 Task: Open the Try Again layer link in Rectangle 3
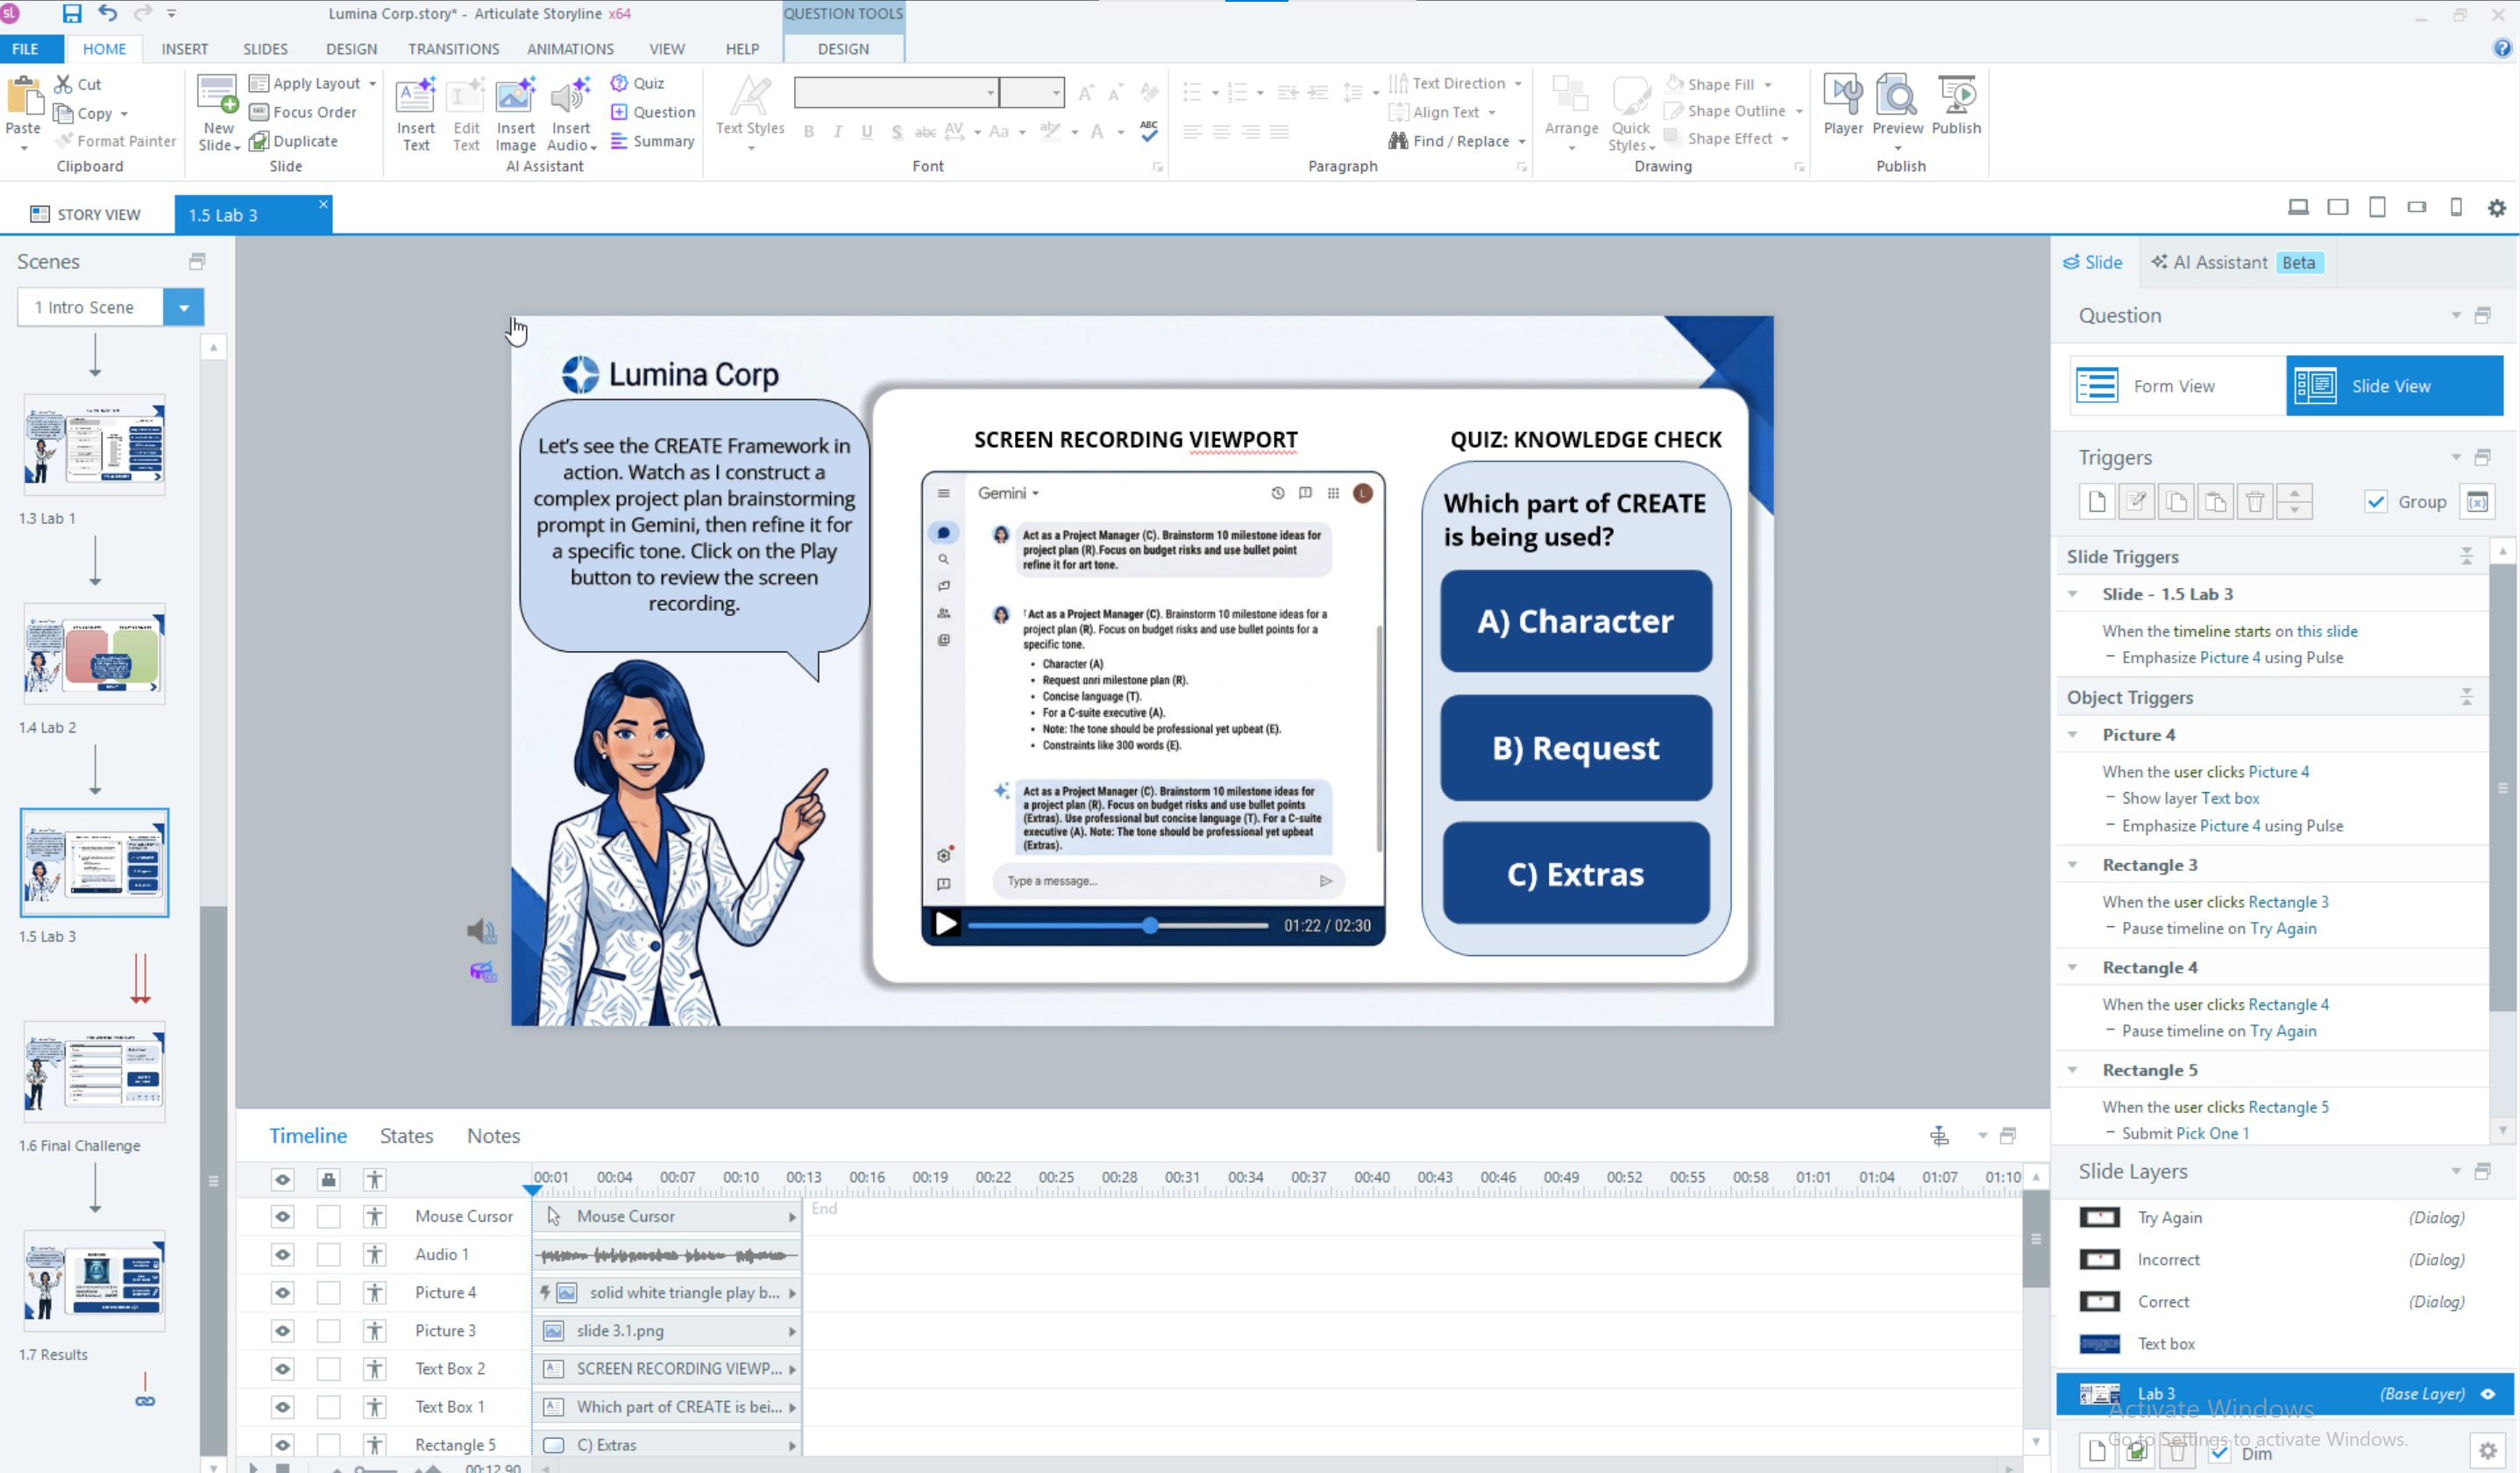[x=2282, y=928]
